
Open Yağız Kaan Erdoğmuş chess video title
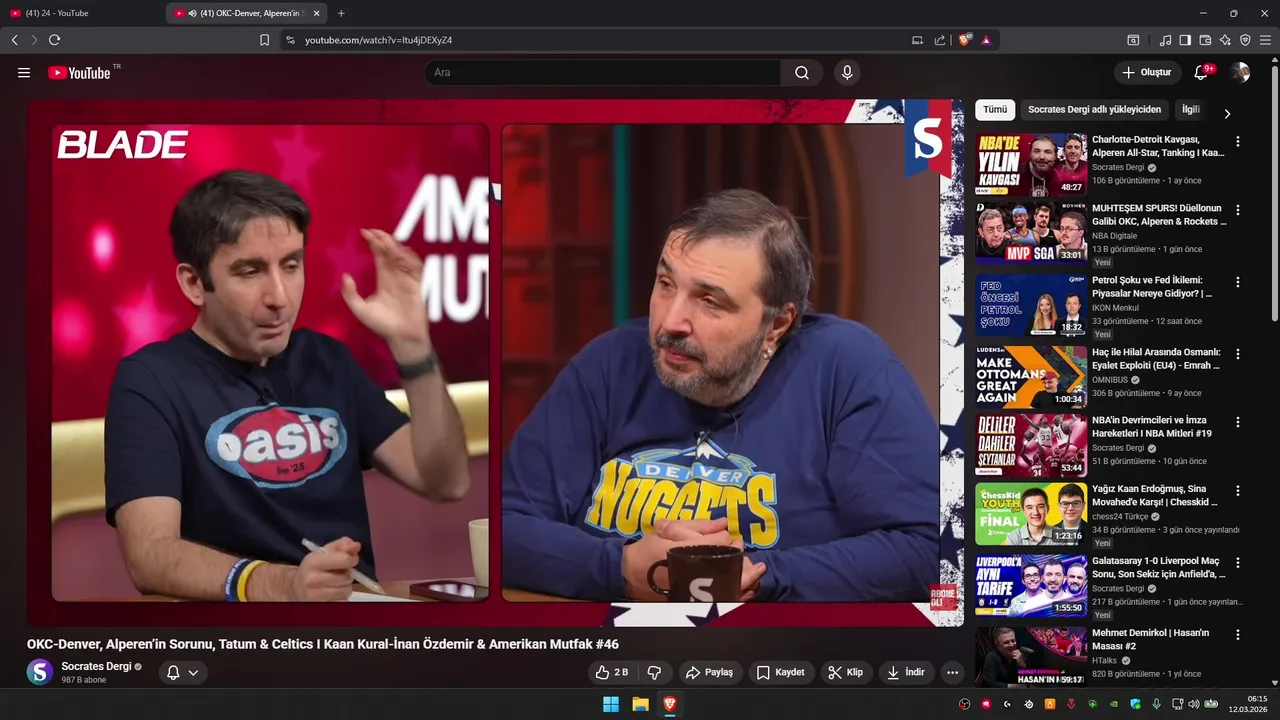tap(1155, 496)
